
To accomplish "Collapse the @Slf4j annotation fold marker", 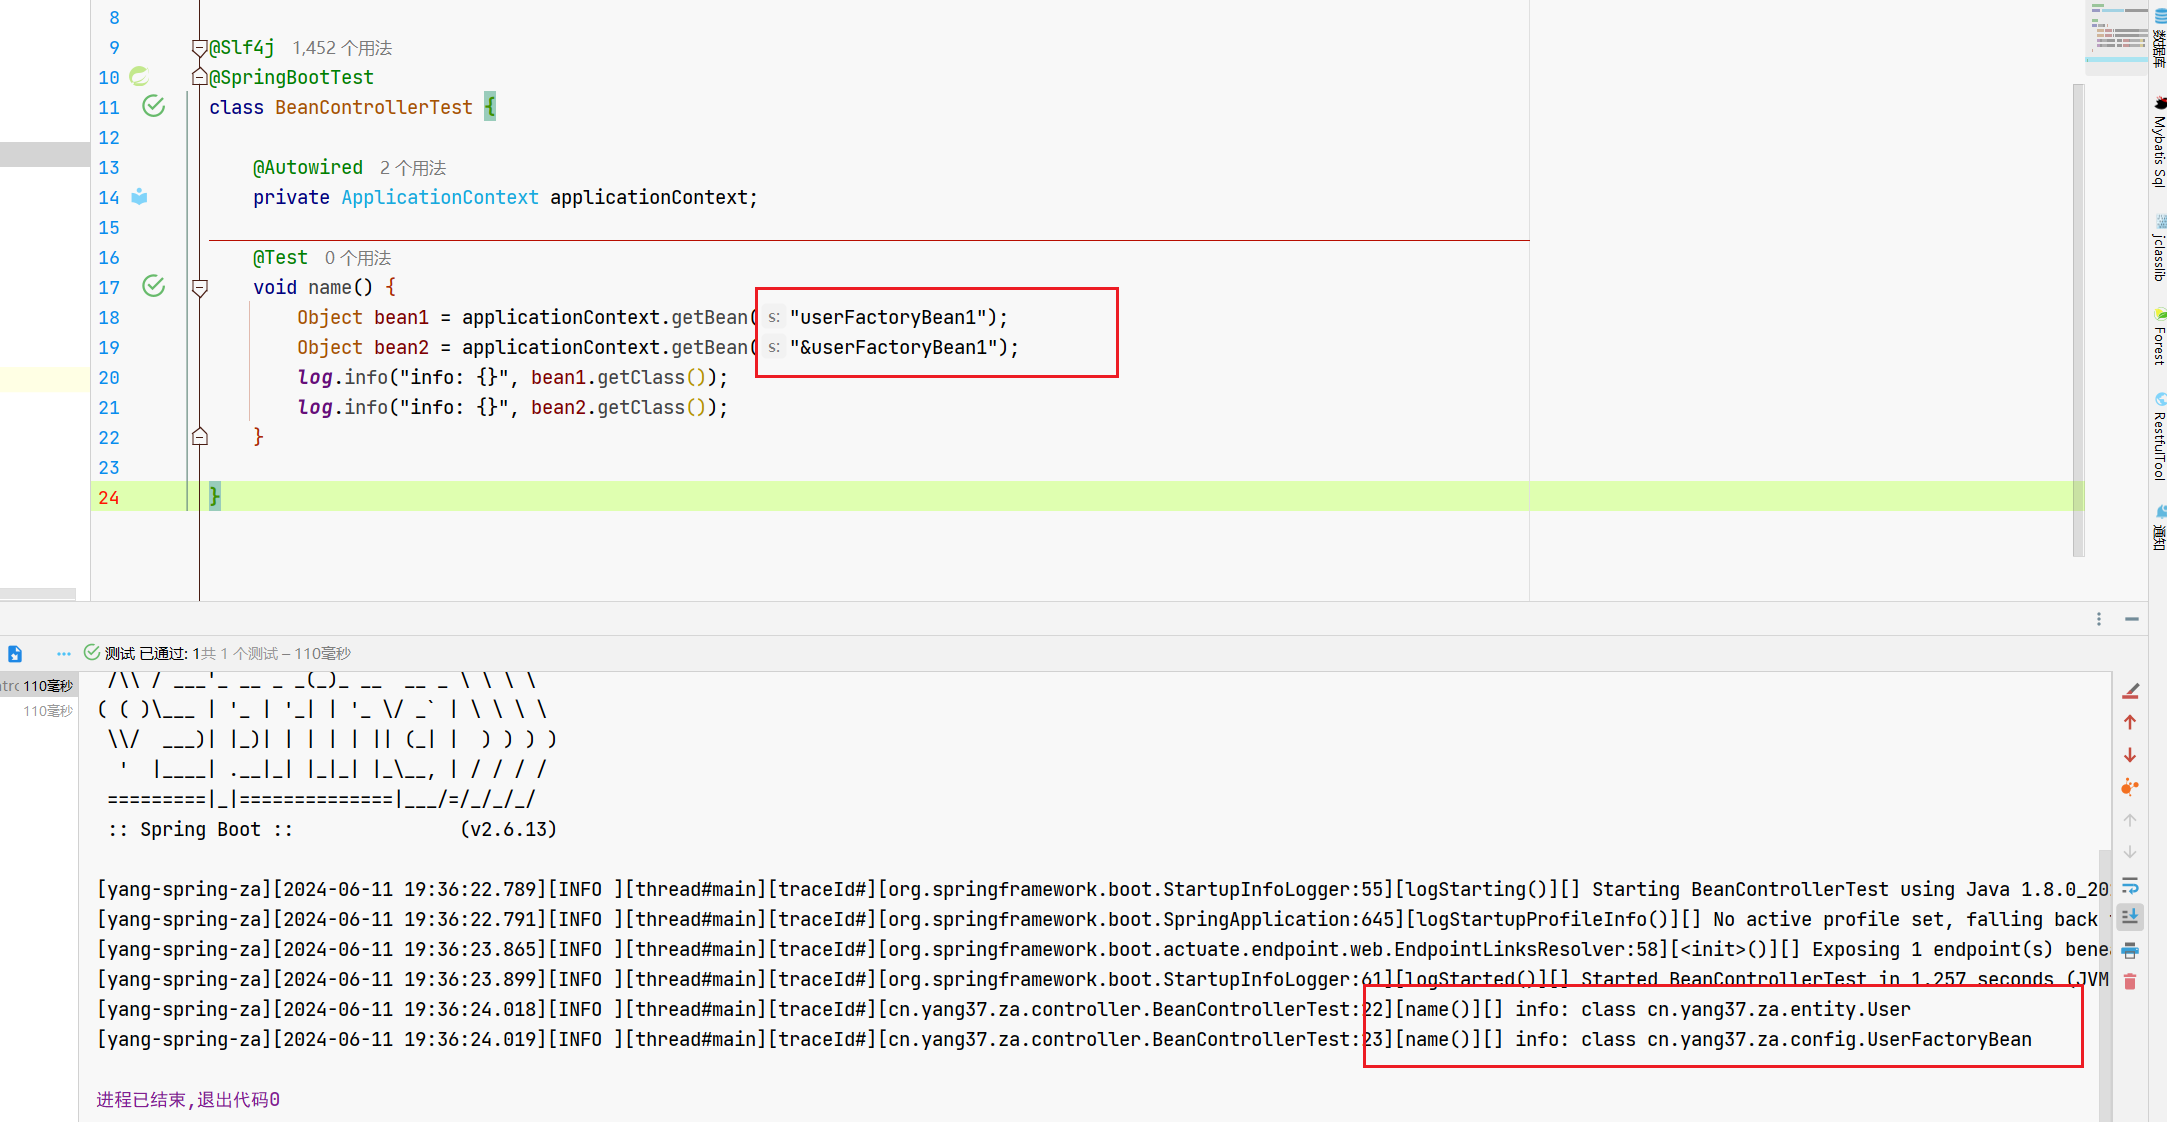I will (199, 47).
